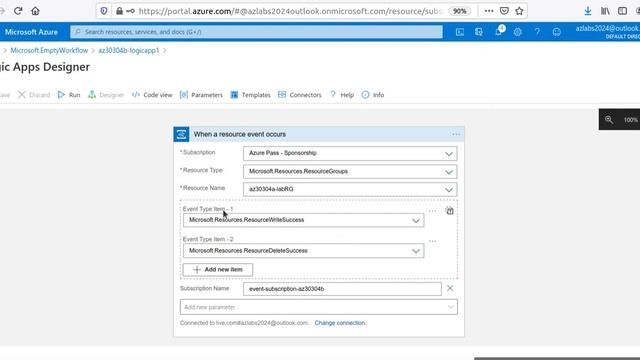Open the Event Type Item 2 ellipsis

(x=432, y=241)
